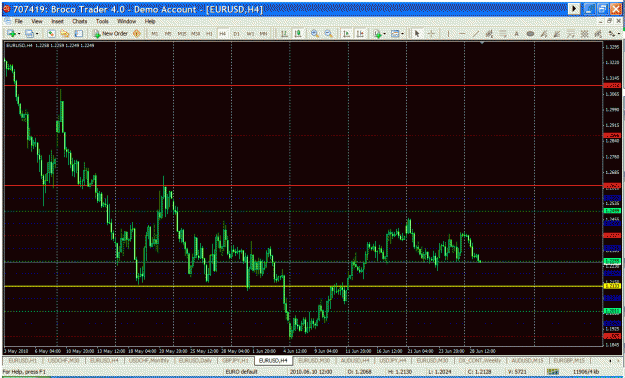
Task: Select the Crosshair tool
Action: 431,34
